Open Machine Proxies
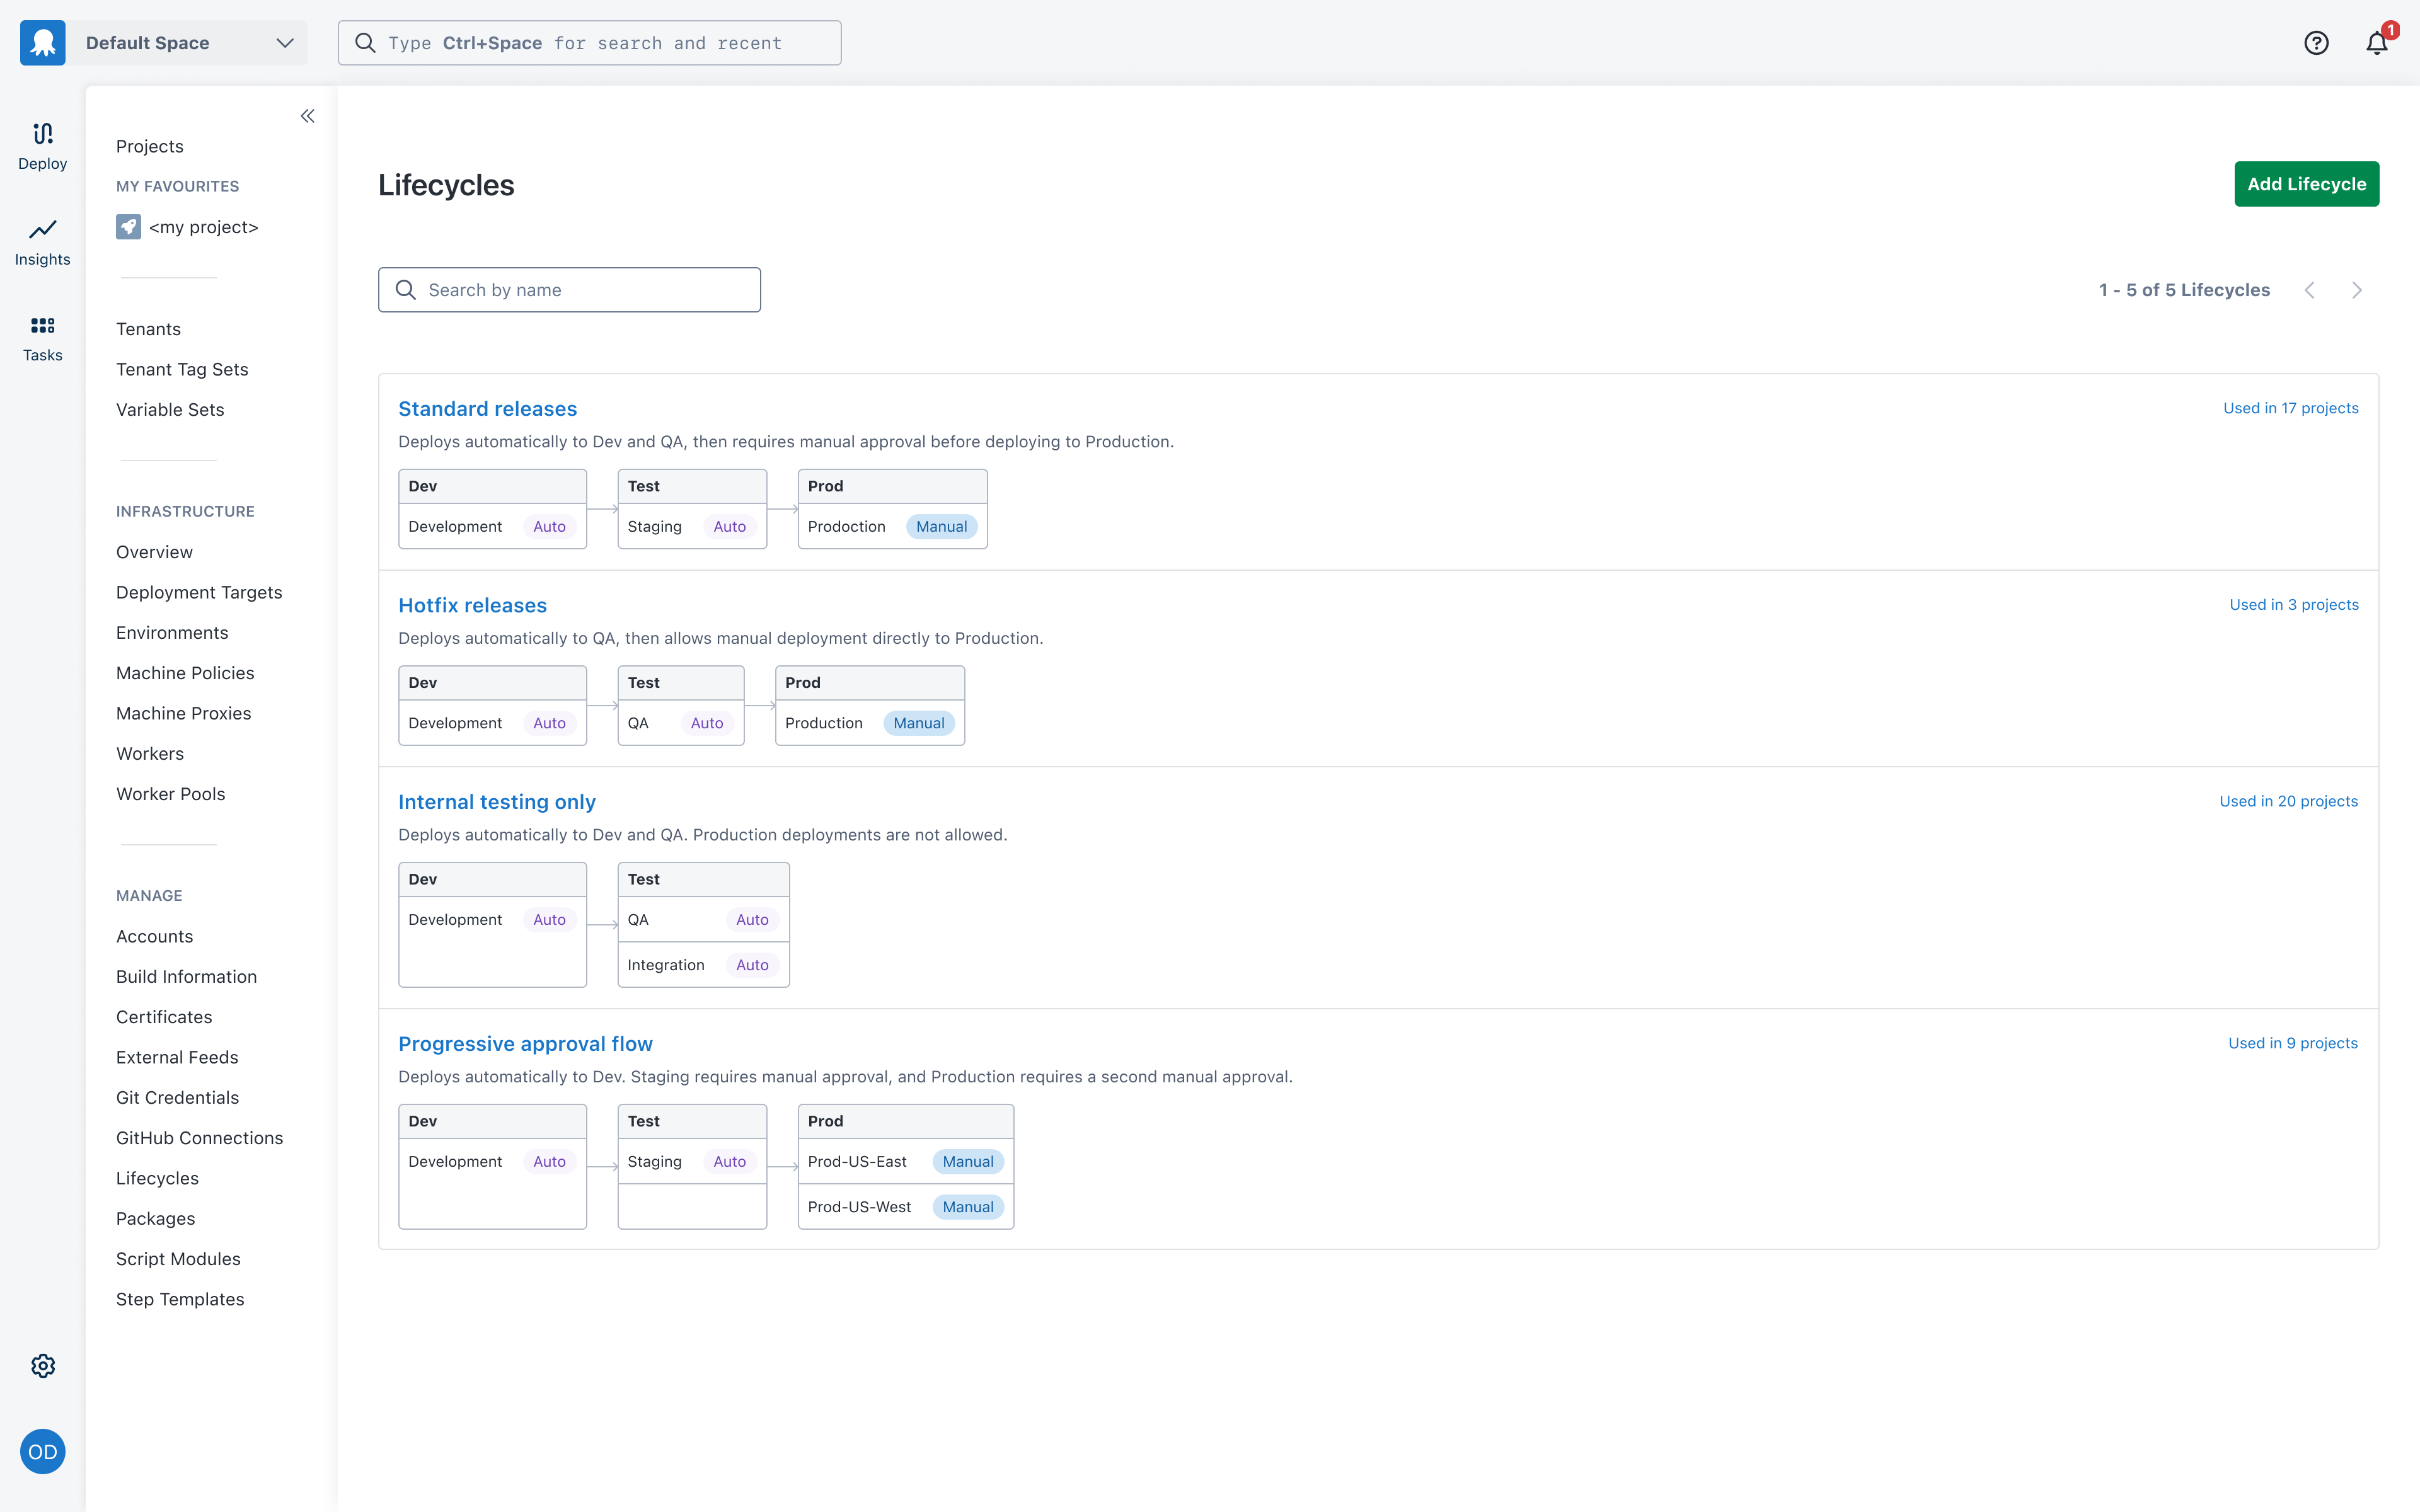2420x1512 pixels. tap(184, 713)
